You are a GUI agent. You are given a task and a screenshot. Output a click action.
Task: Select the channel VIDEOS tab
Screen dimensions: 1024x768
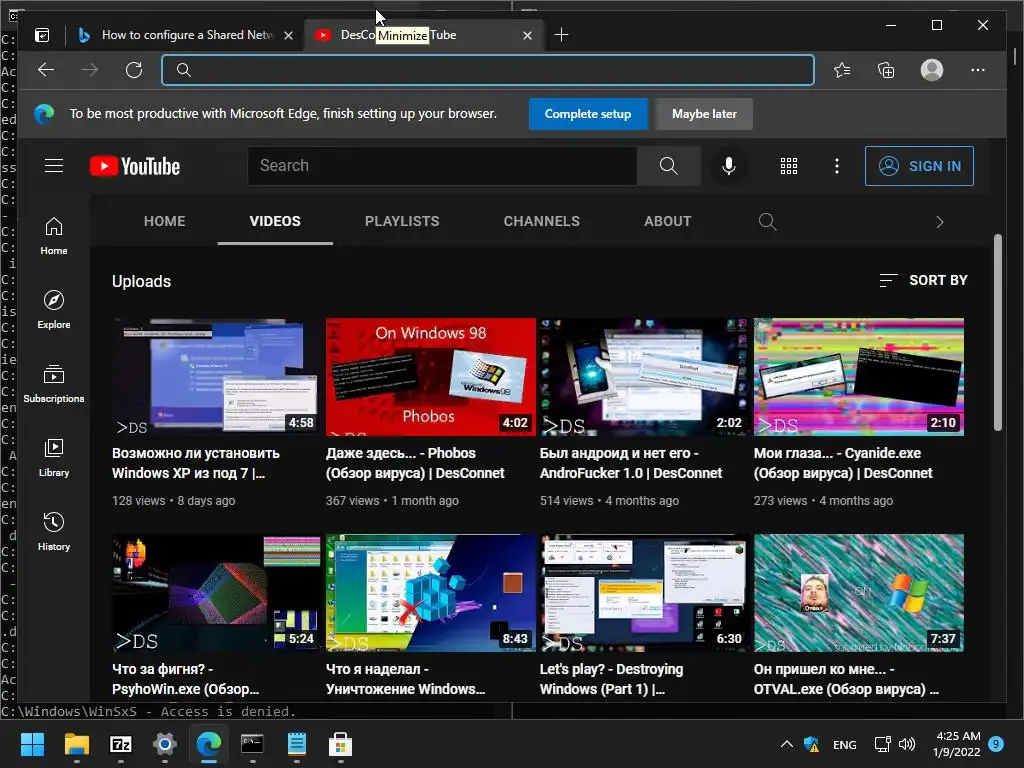(x=275, y=221)
